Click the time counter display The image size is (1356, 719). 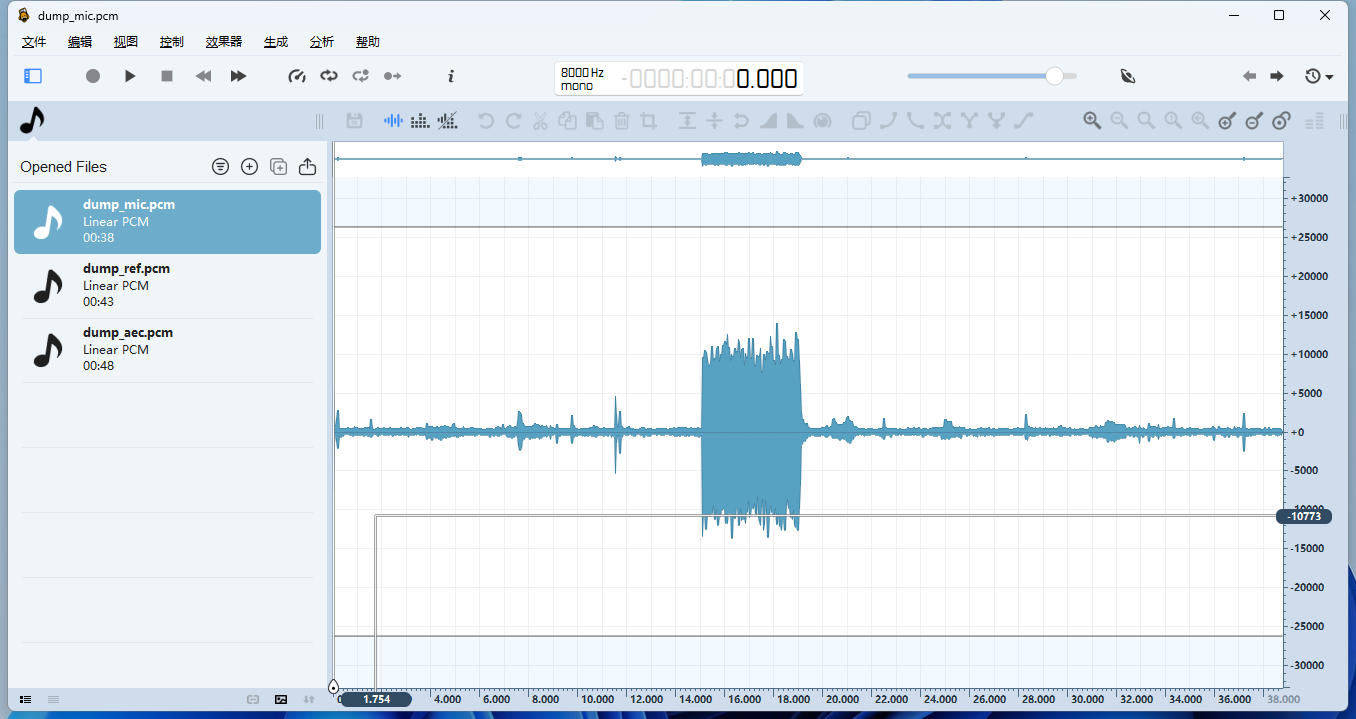point(710,79)
